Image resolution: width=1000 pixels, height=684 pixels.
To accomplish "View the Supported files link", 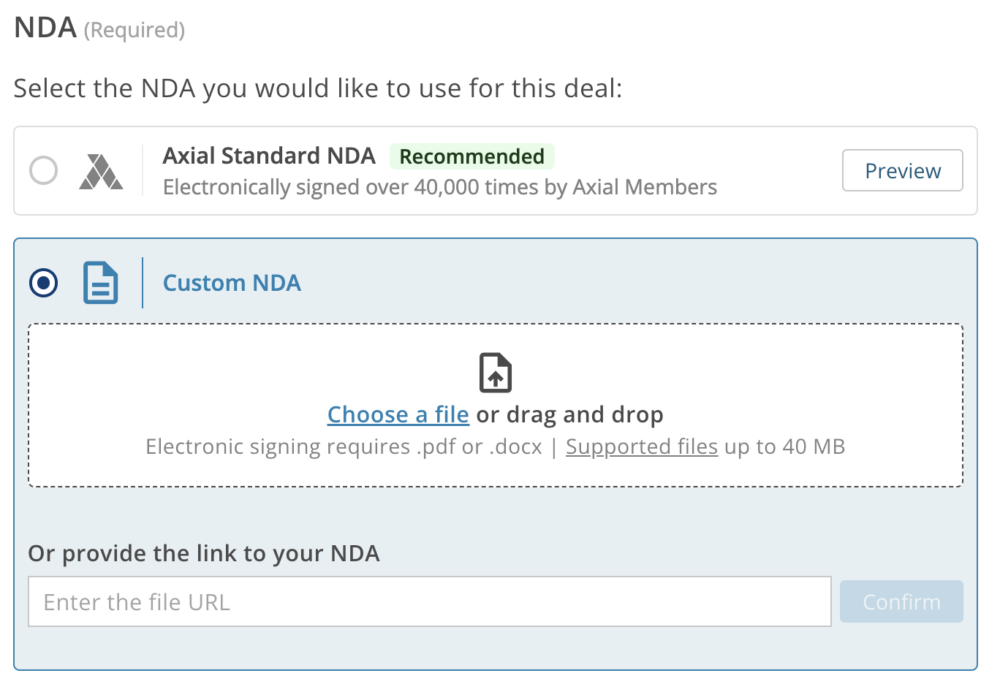I will point(640,446).
